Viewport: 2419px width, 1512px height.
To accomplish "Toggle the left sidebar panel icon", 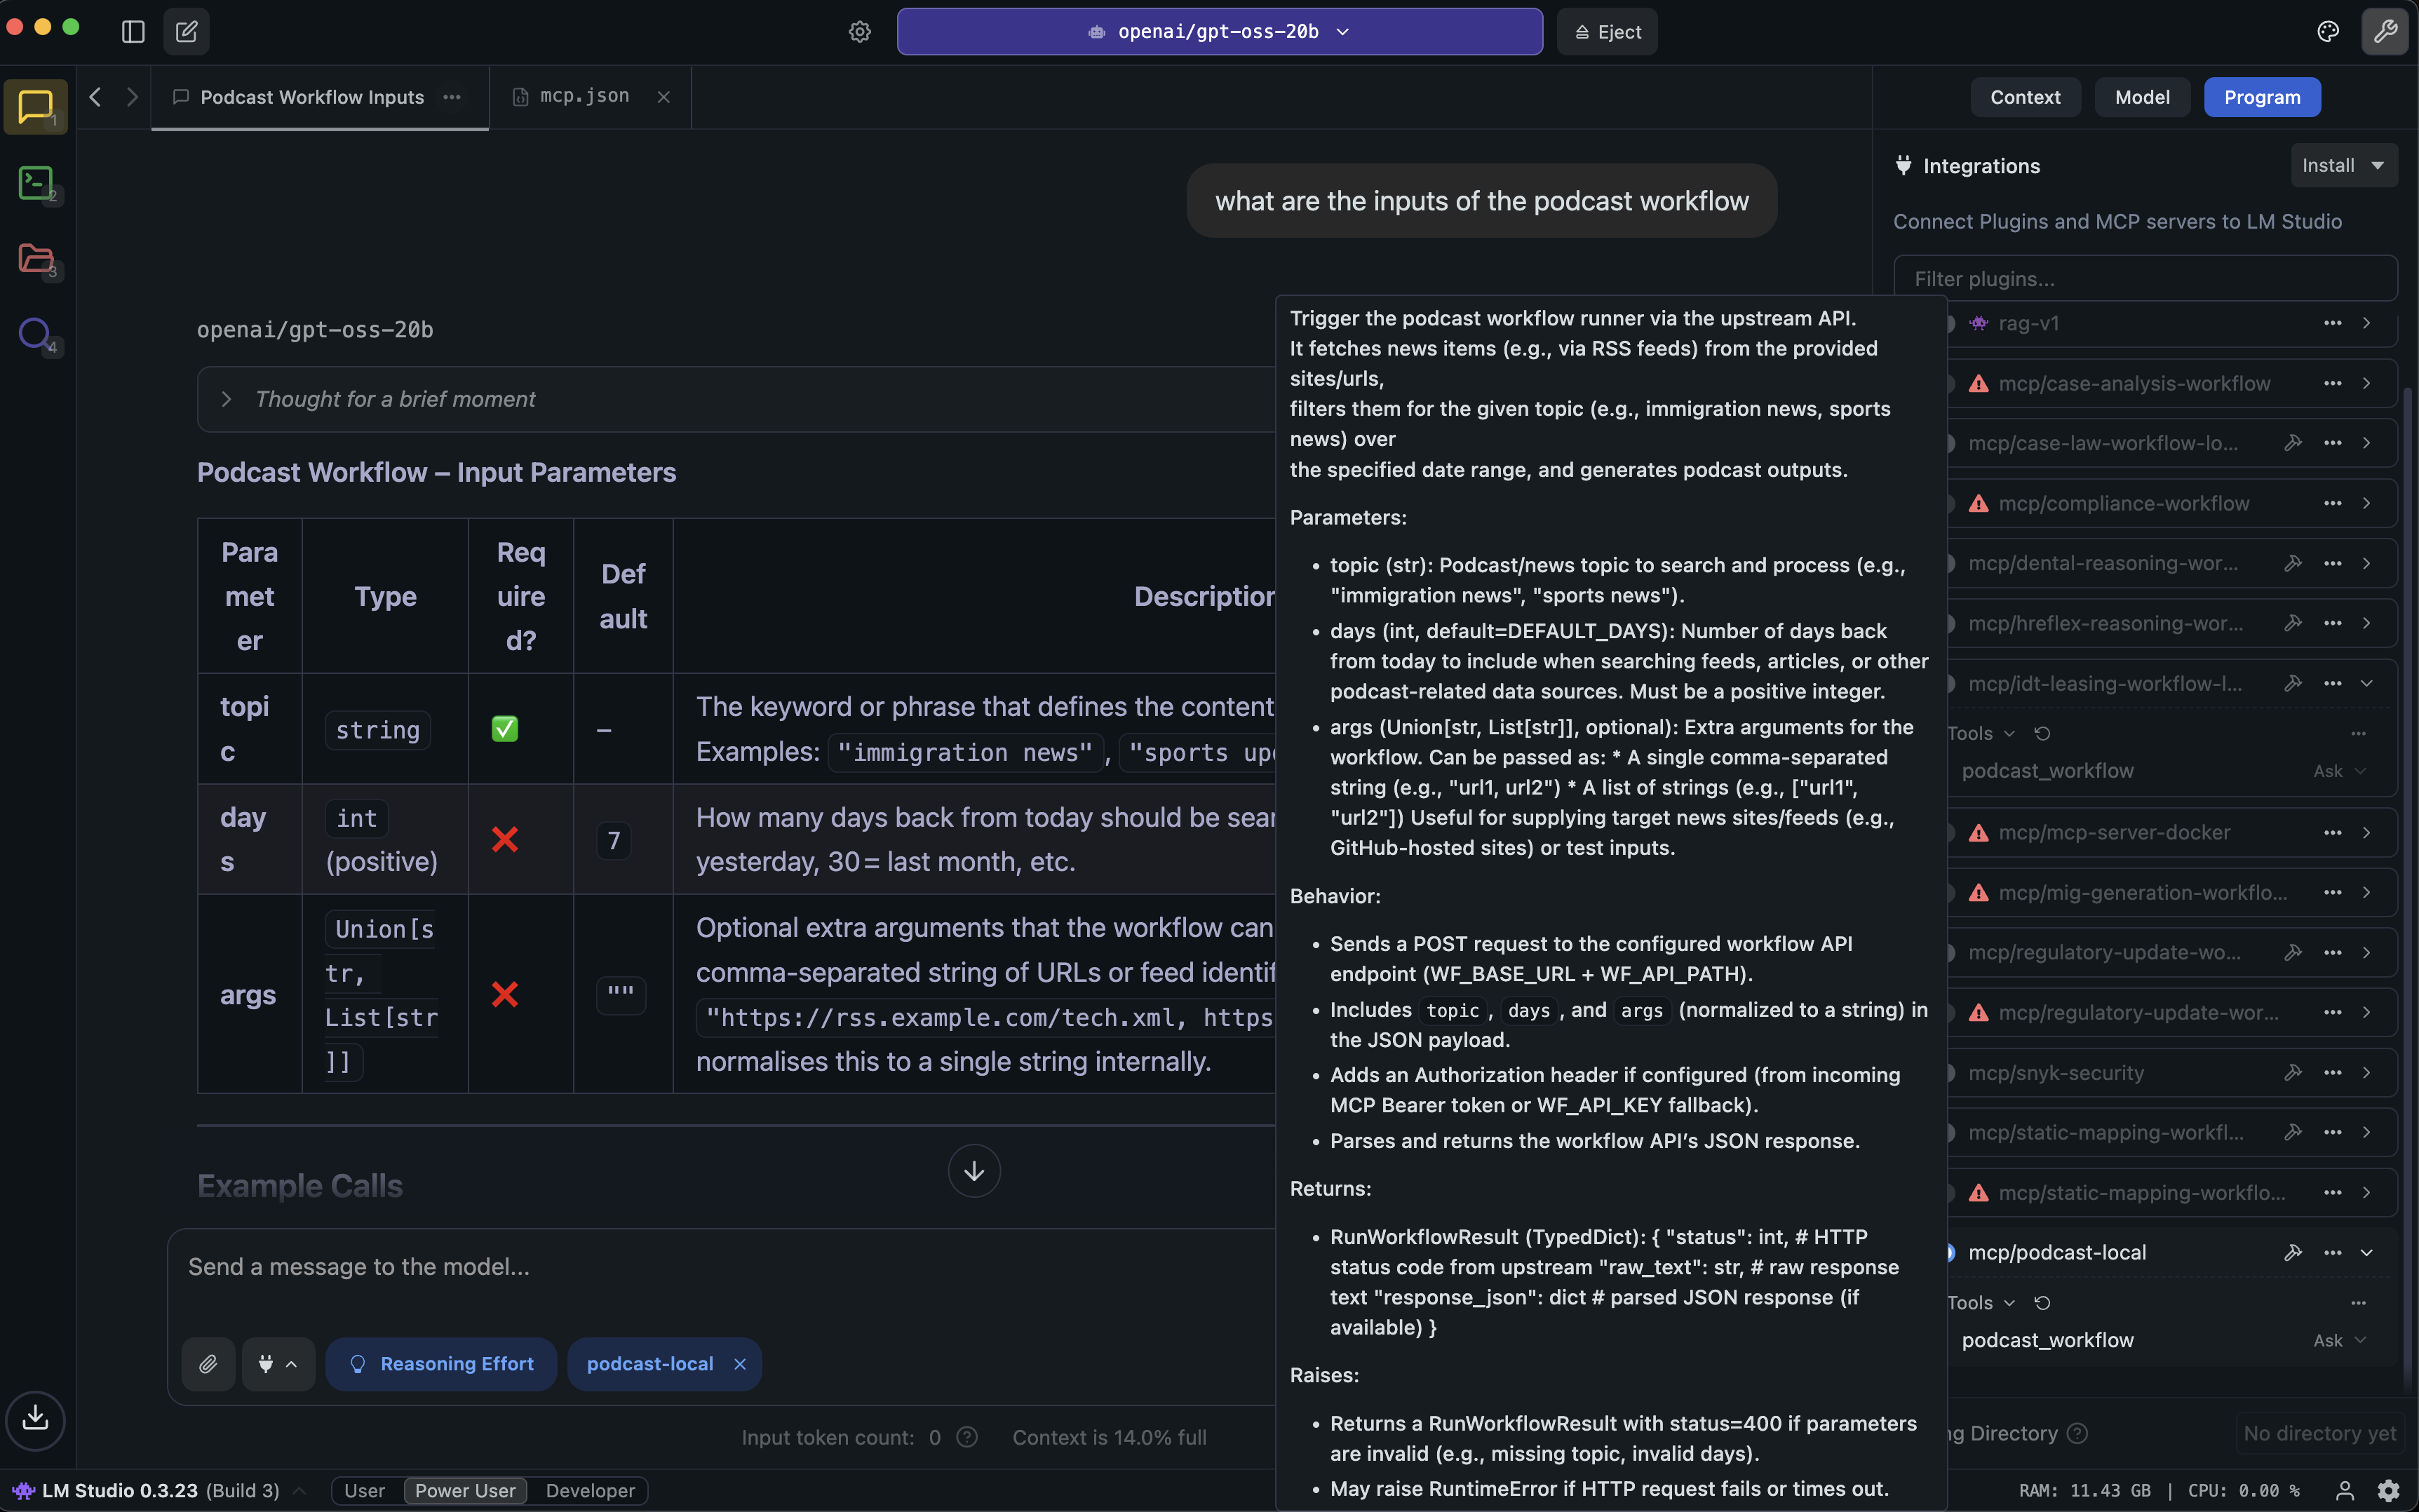I will pos(133,32).
